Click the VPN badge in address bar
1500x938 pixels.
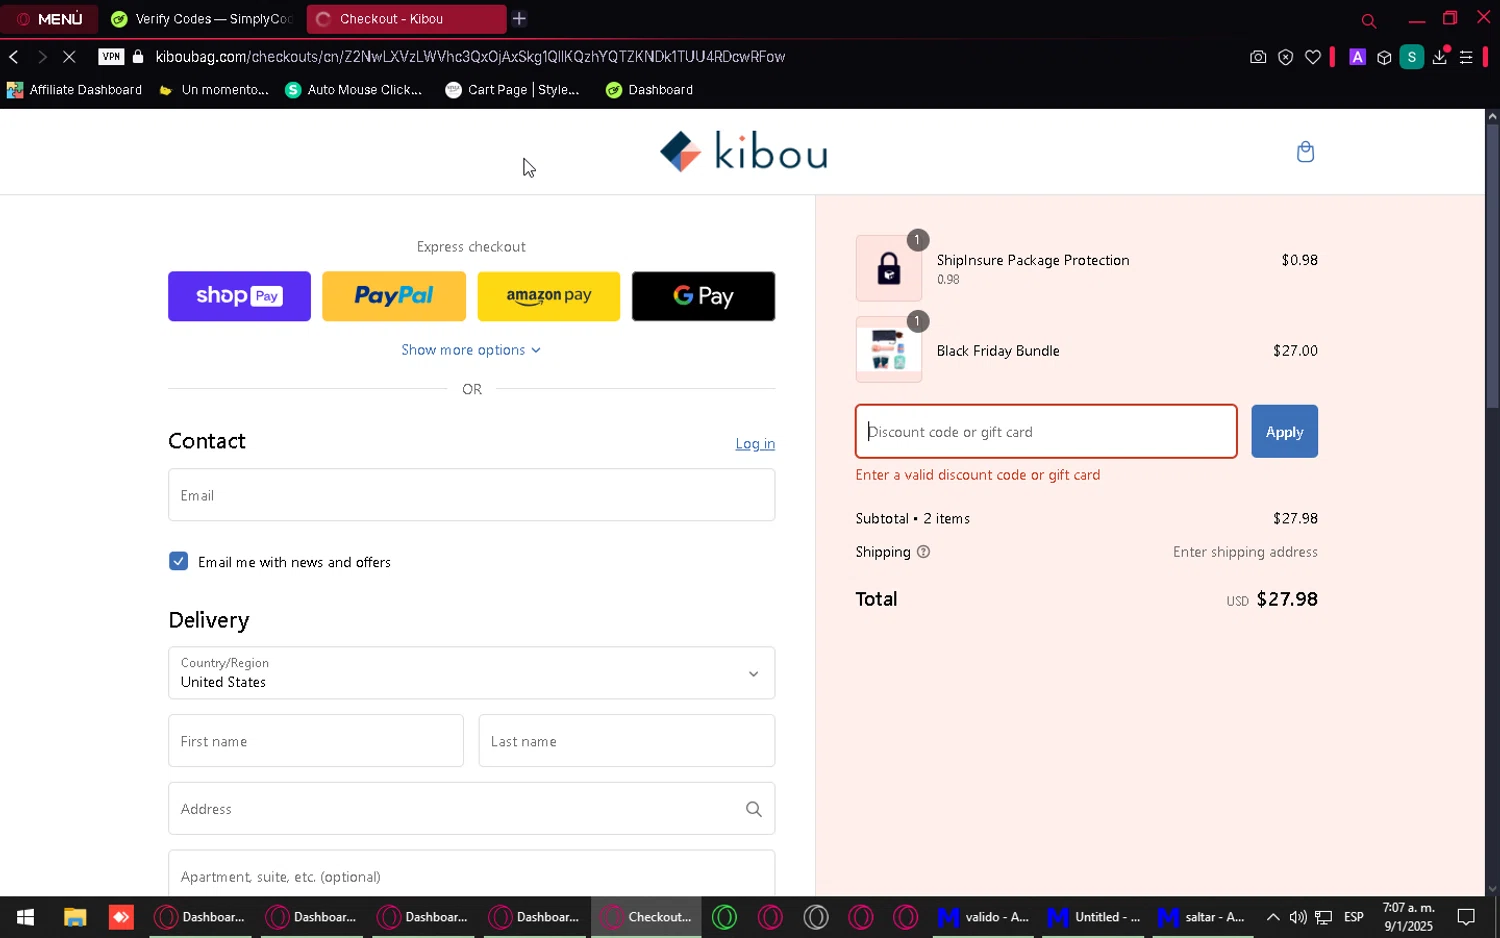[x=111, y=57]
